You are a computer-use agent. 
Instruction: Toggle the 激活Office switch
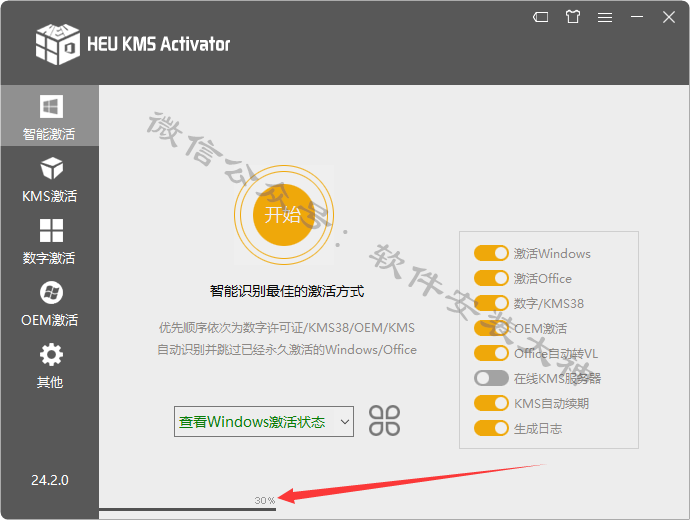click(491, 278)
